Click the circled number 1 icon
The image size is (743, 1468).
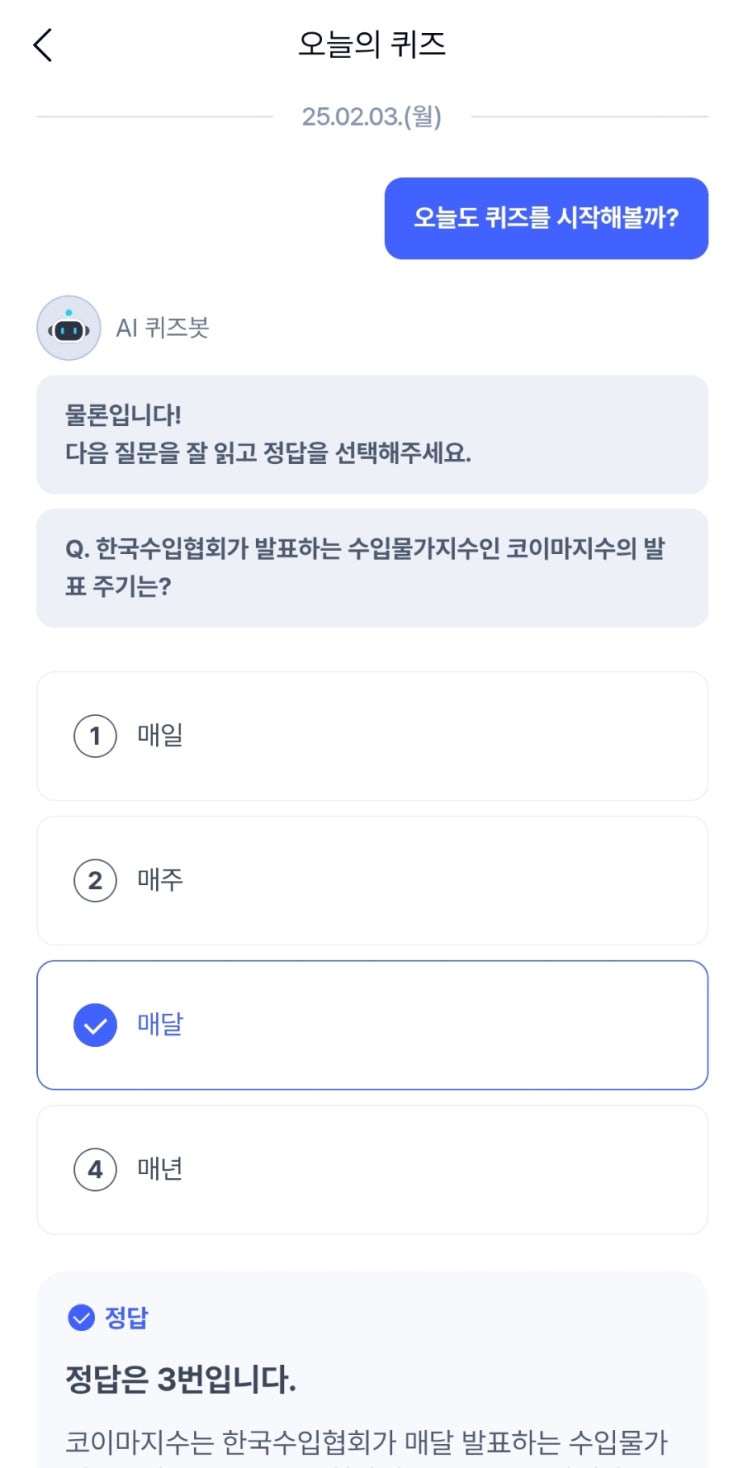click(95, 737)
